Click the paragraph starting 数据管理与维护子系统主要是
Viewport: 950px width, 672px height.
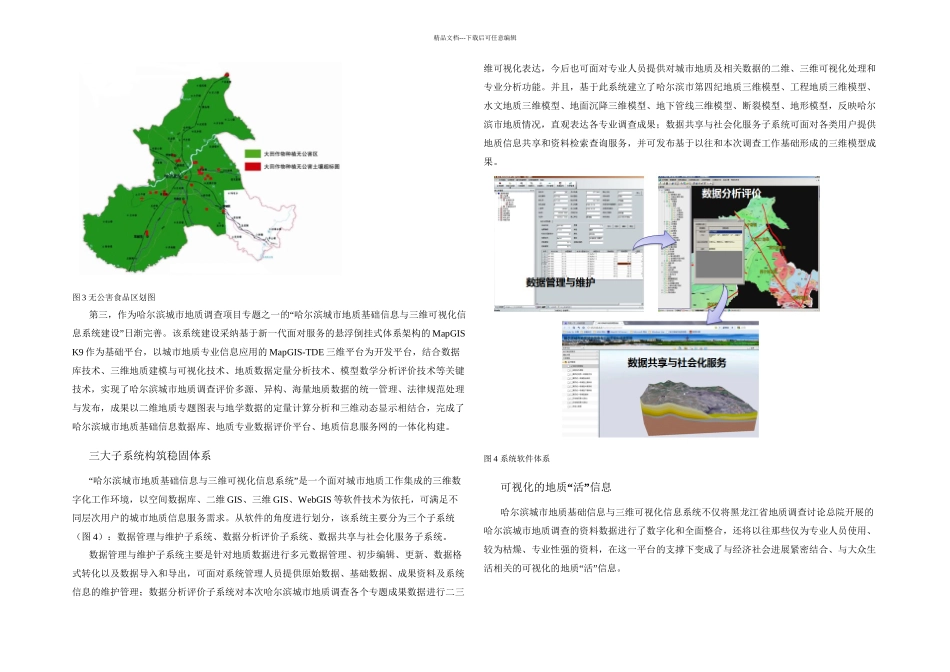pos(268,573)
